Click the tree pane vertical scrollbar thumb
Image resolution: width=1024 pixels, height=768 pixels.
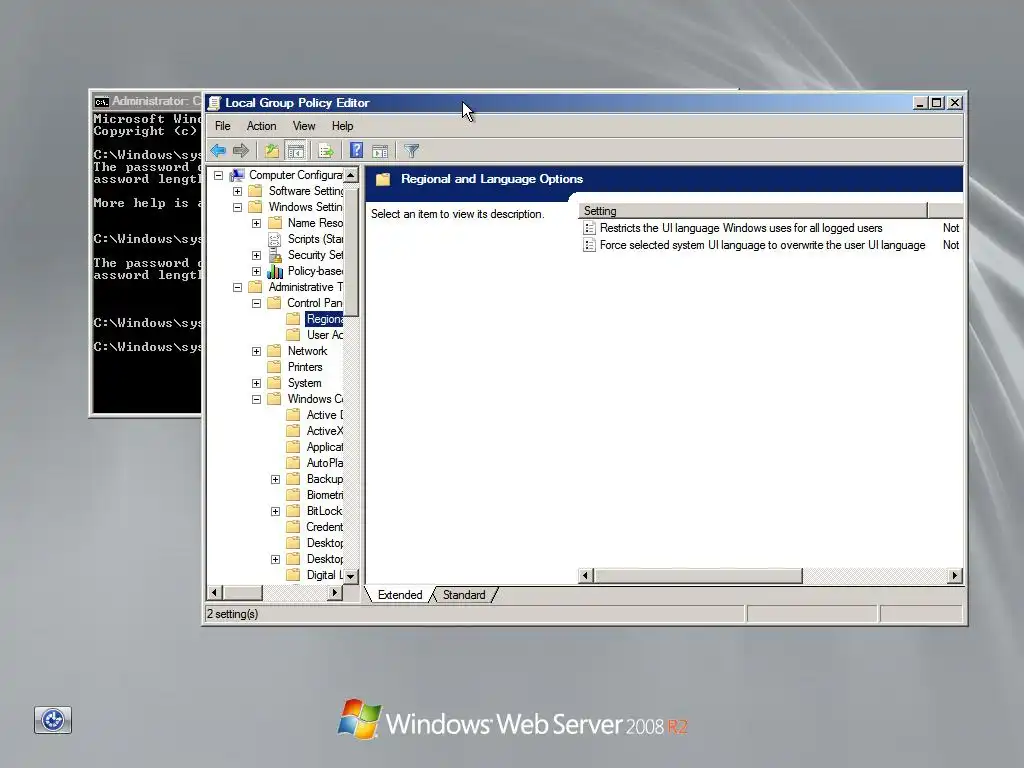pyautogui.click(x=351, y=251)
